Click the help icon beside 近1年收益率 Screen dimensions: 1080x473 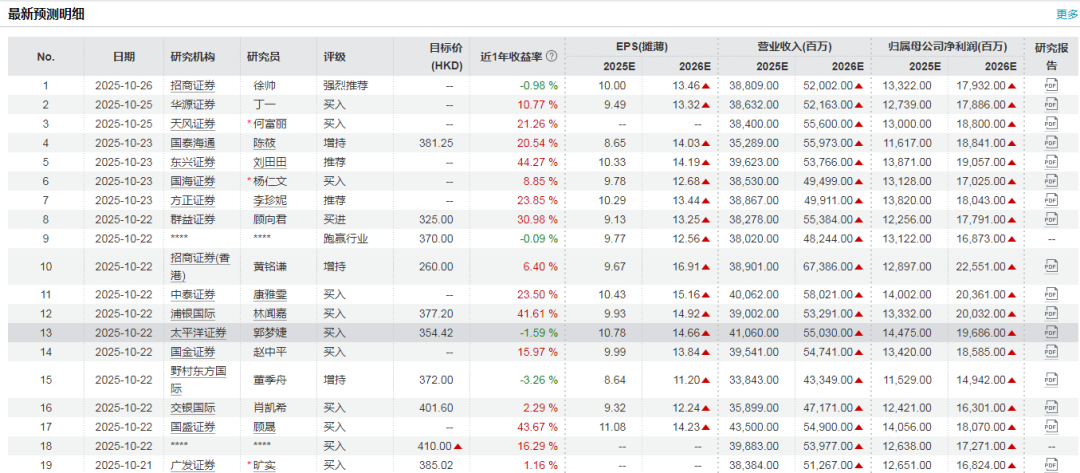[551, 56]
